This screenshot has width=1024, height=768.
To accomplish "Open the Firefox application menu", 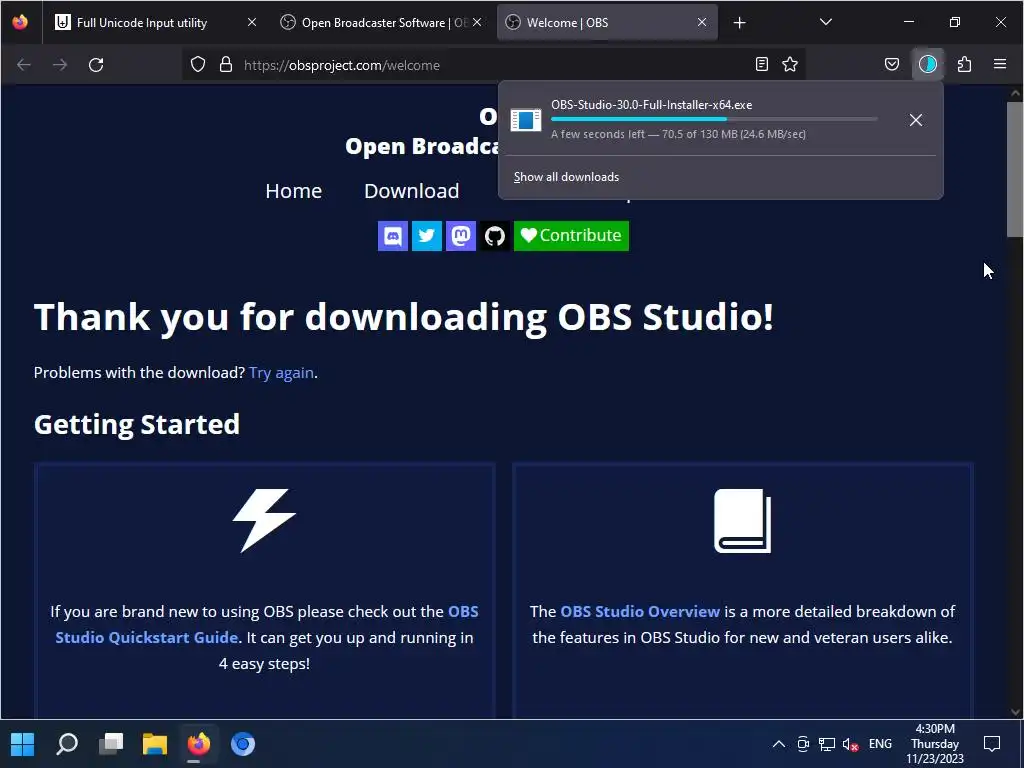I will (1000, 64).
